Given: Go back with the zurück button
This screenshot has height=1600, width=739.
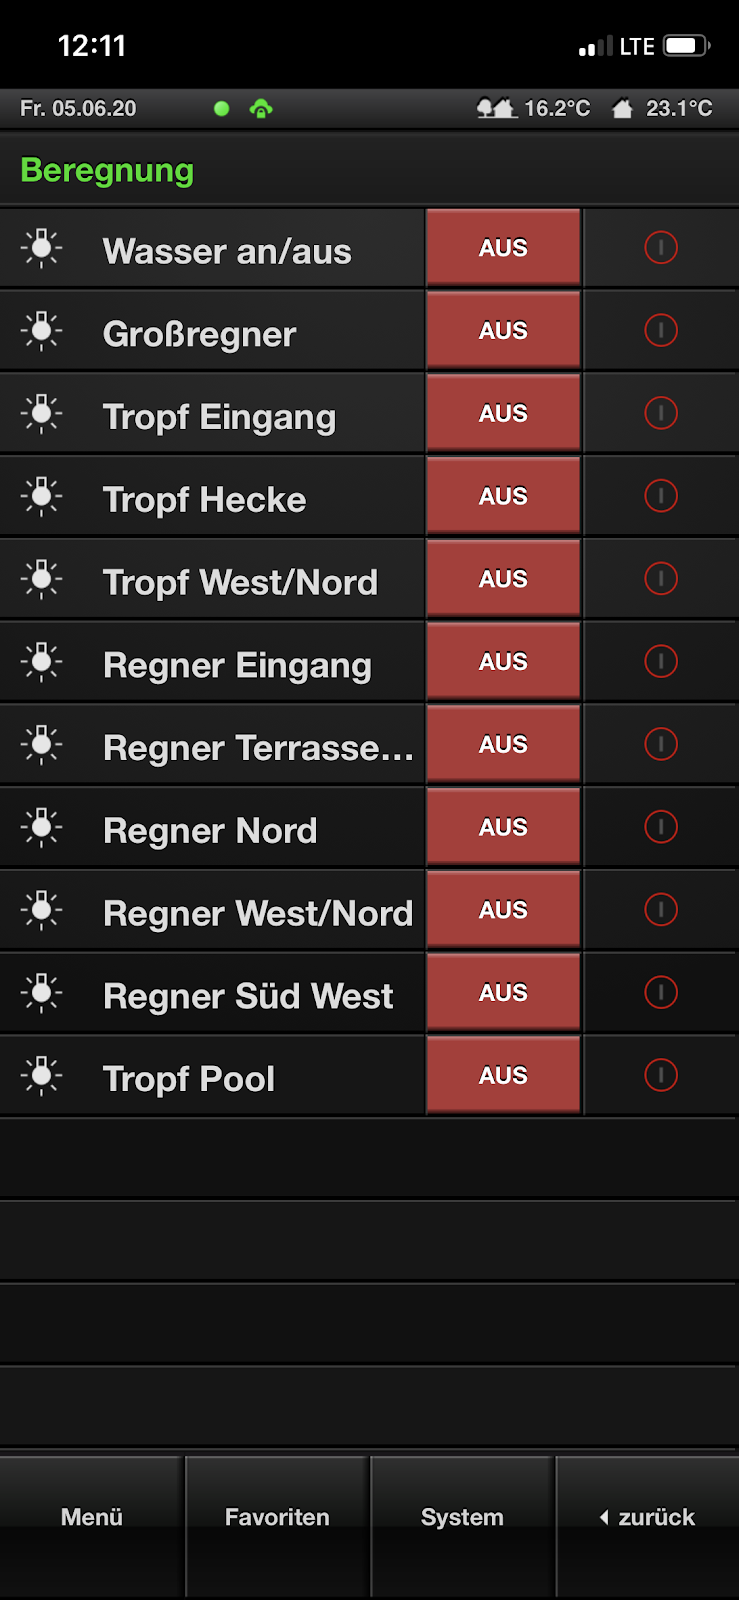Looking at the screenshot, I should [x=647, y=1518].
